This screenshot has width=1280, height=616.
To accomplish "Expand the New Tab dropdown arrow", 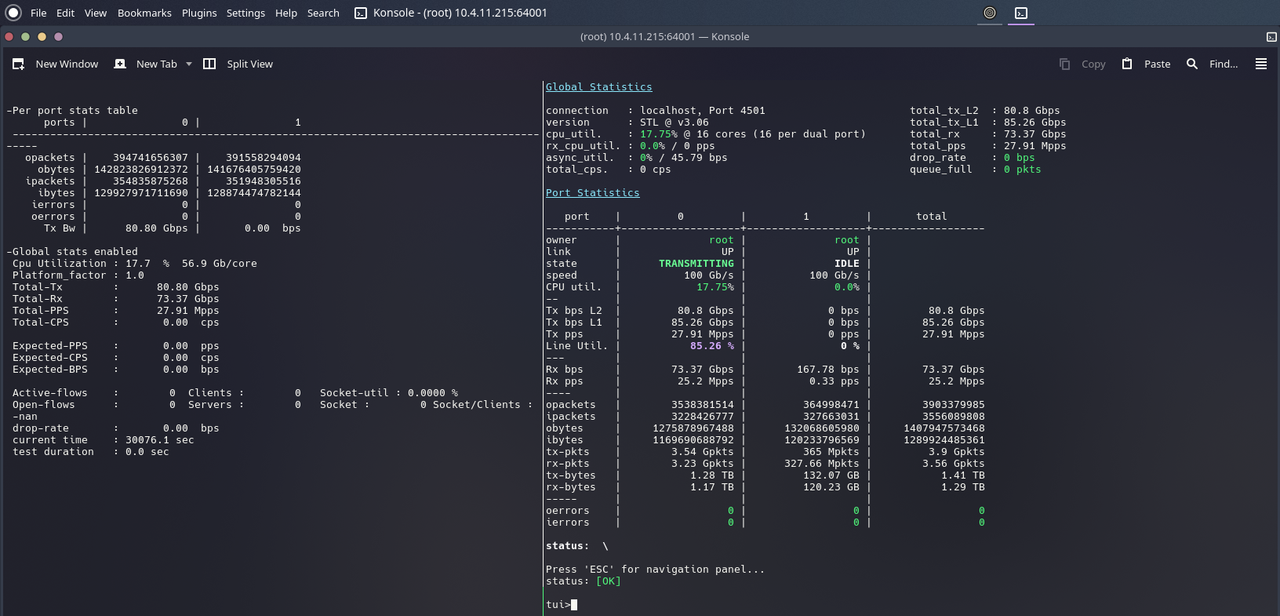I will (189, 64).
